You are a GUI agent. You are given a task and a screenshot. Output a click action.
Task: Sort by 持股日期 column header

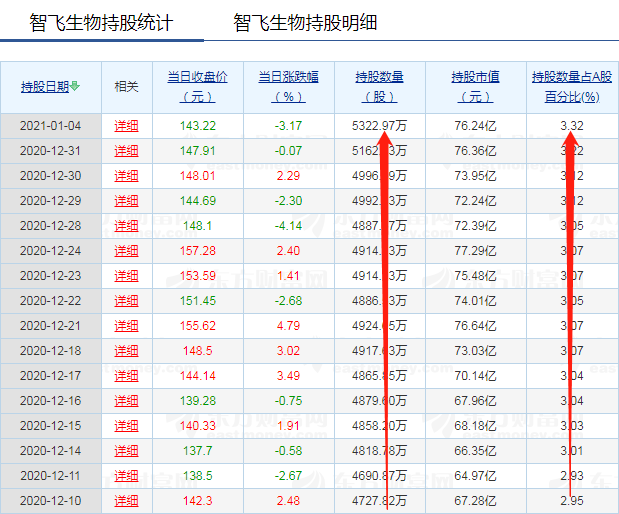pos(45,86)
